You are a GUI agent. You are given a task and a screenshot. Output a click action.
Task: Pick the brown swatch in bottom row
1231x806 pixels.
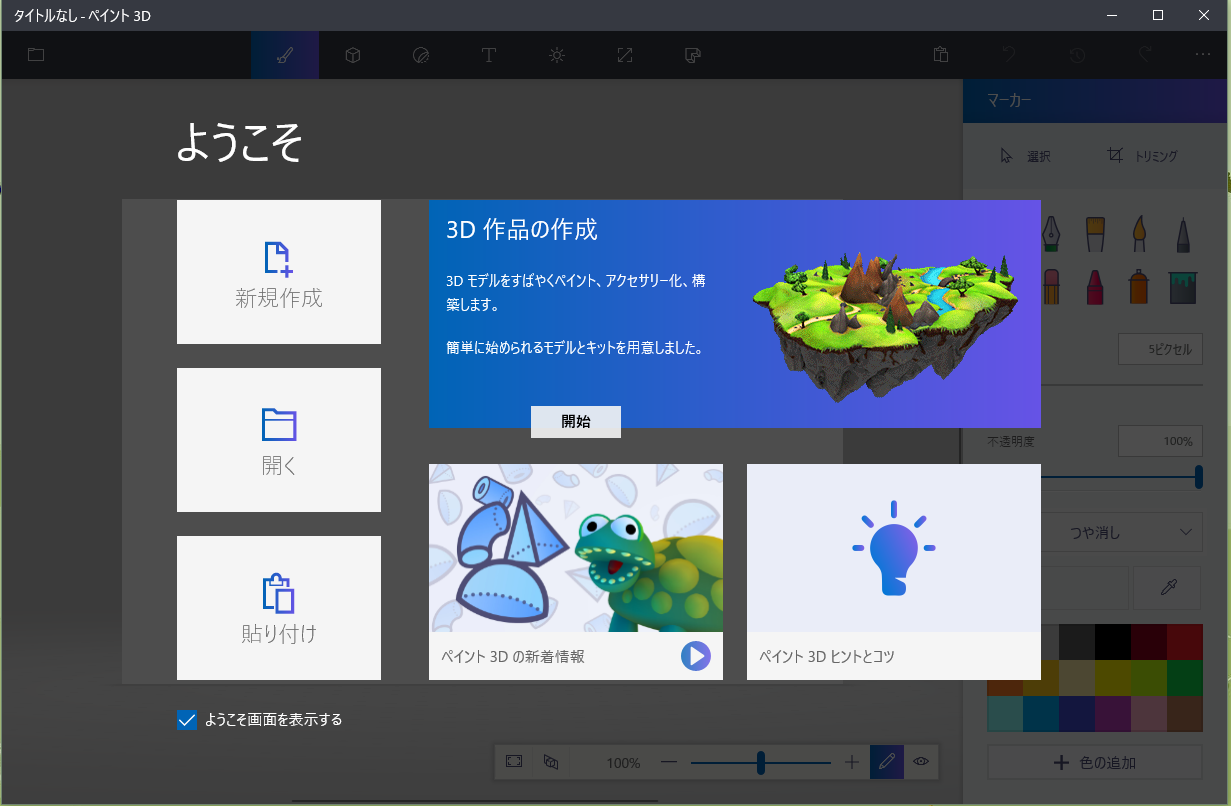(x=1185, y=713)
